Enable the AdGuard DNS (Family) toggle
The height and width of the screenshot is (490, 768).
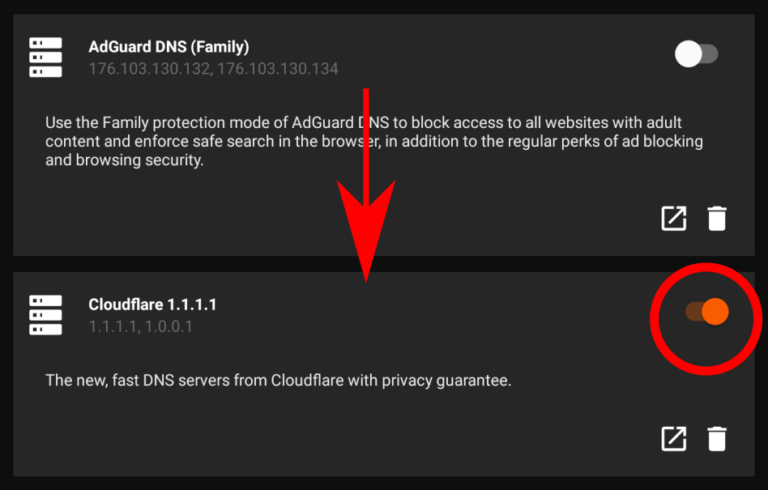[x=696, y=54]
